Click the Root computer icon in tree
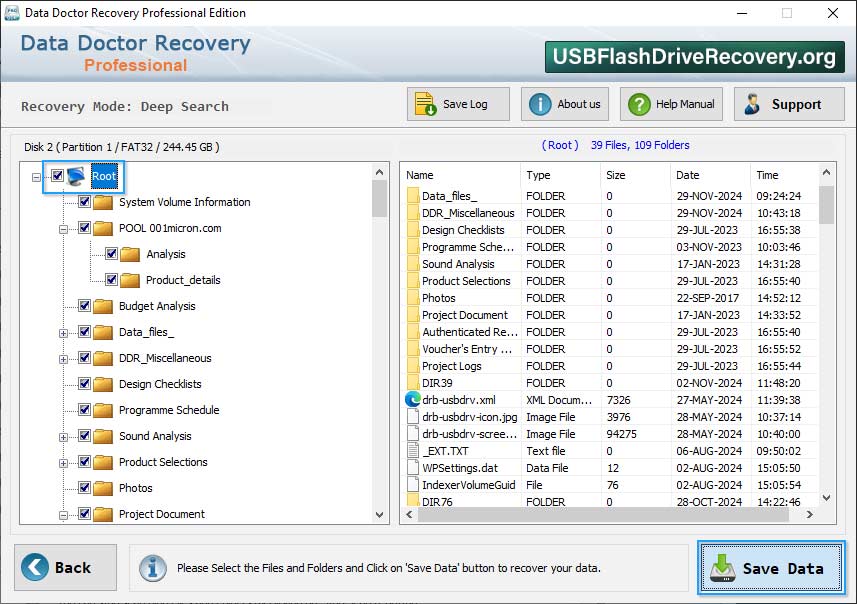Screen dimensions: 857x604 click(x=77, y=176)
